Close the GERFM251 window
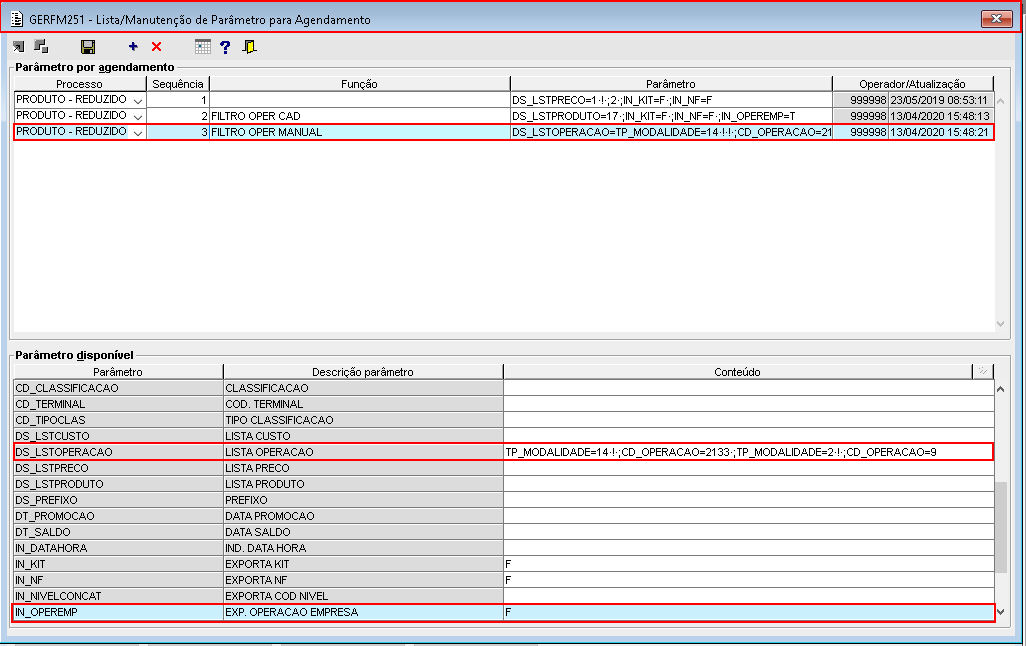Screen dimensions: 1026x646 coord(997,18)
